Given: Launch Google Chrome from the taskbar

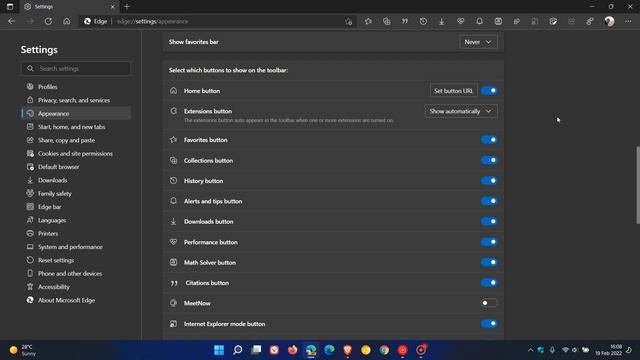Looking at the screenshot, I should pyautogui.click(x=384, y=350).
